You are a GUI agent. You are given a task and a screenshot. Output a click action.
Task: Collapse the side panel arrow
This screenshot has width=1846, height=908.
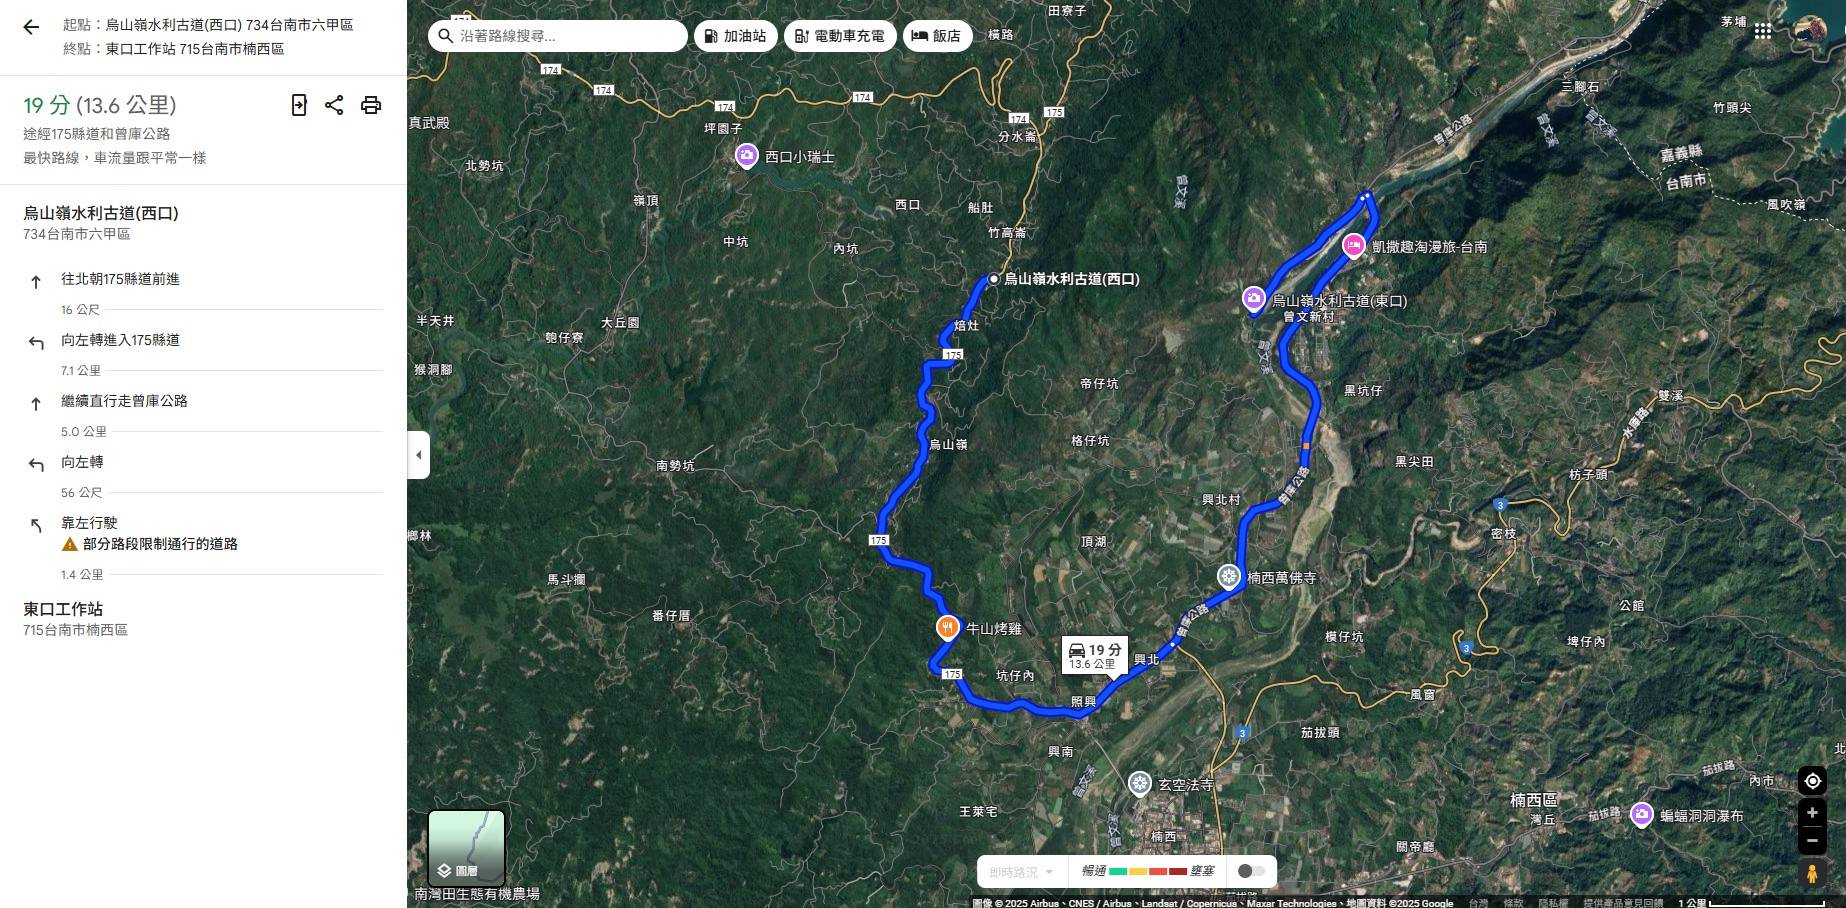coord(418,455)
